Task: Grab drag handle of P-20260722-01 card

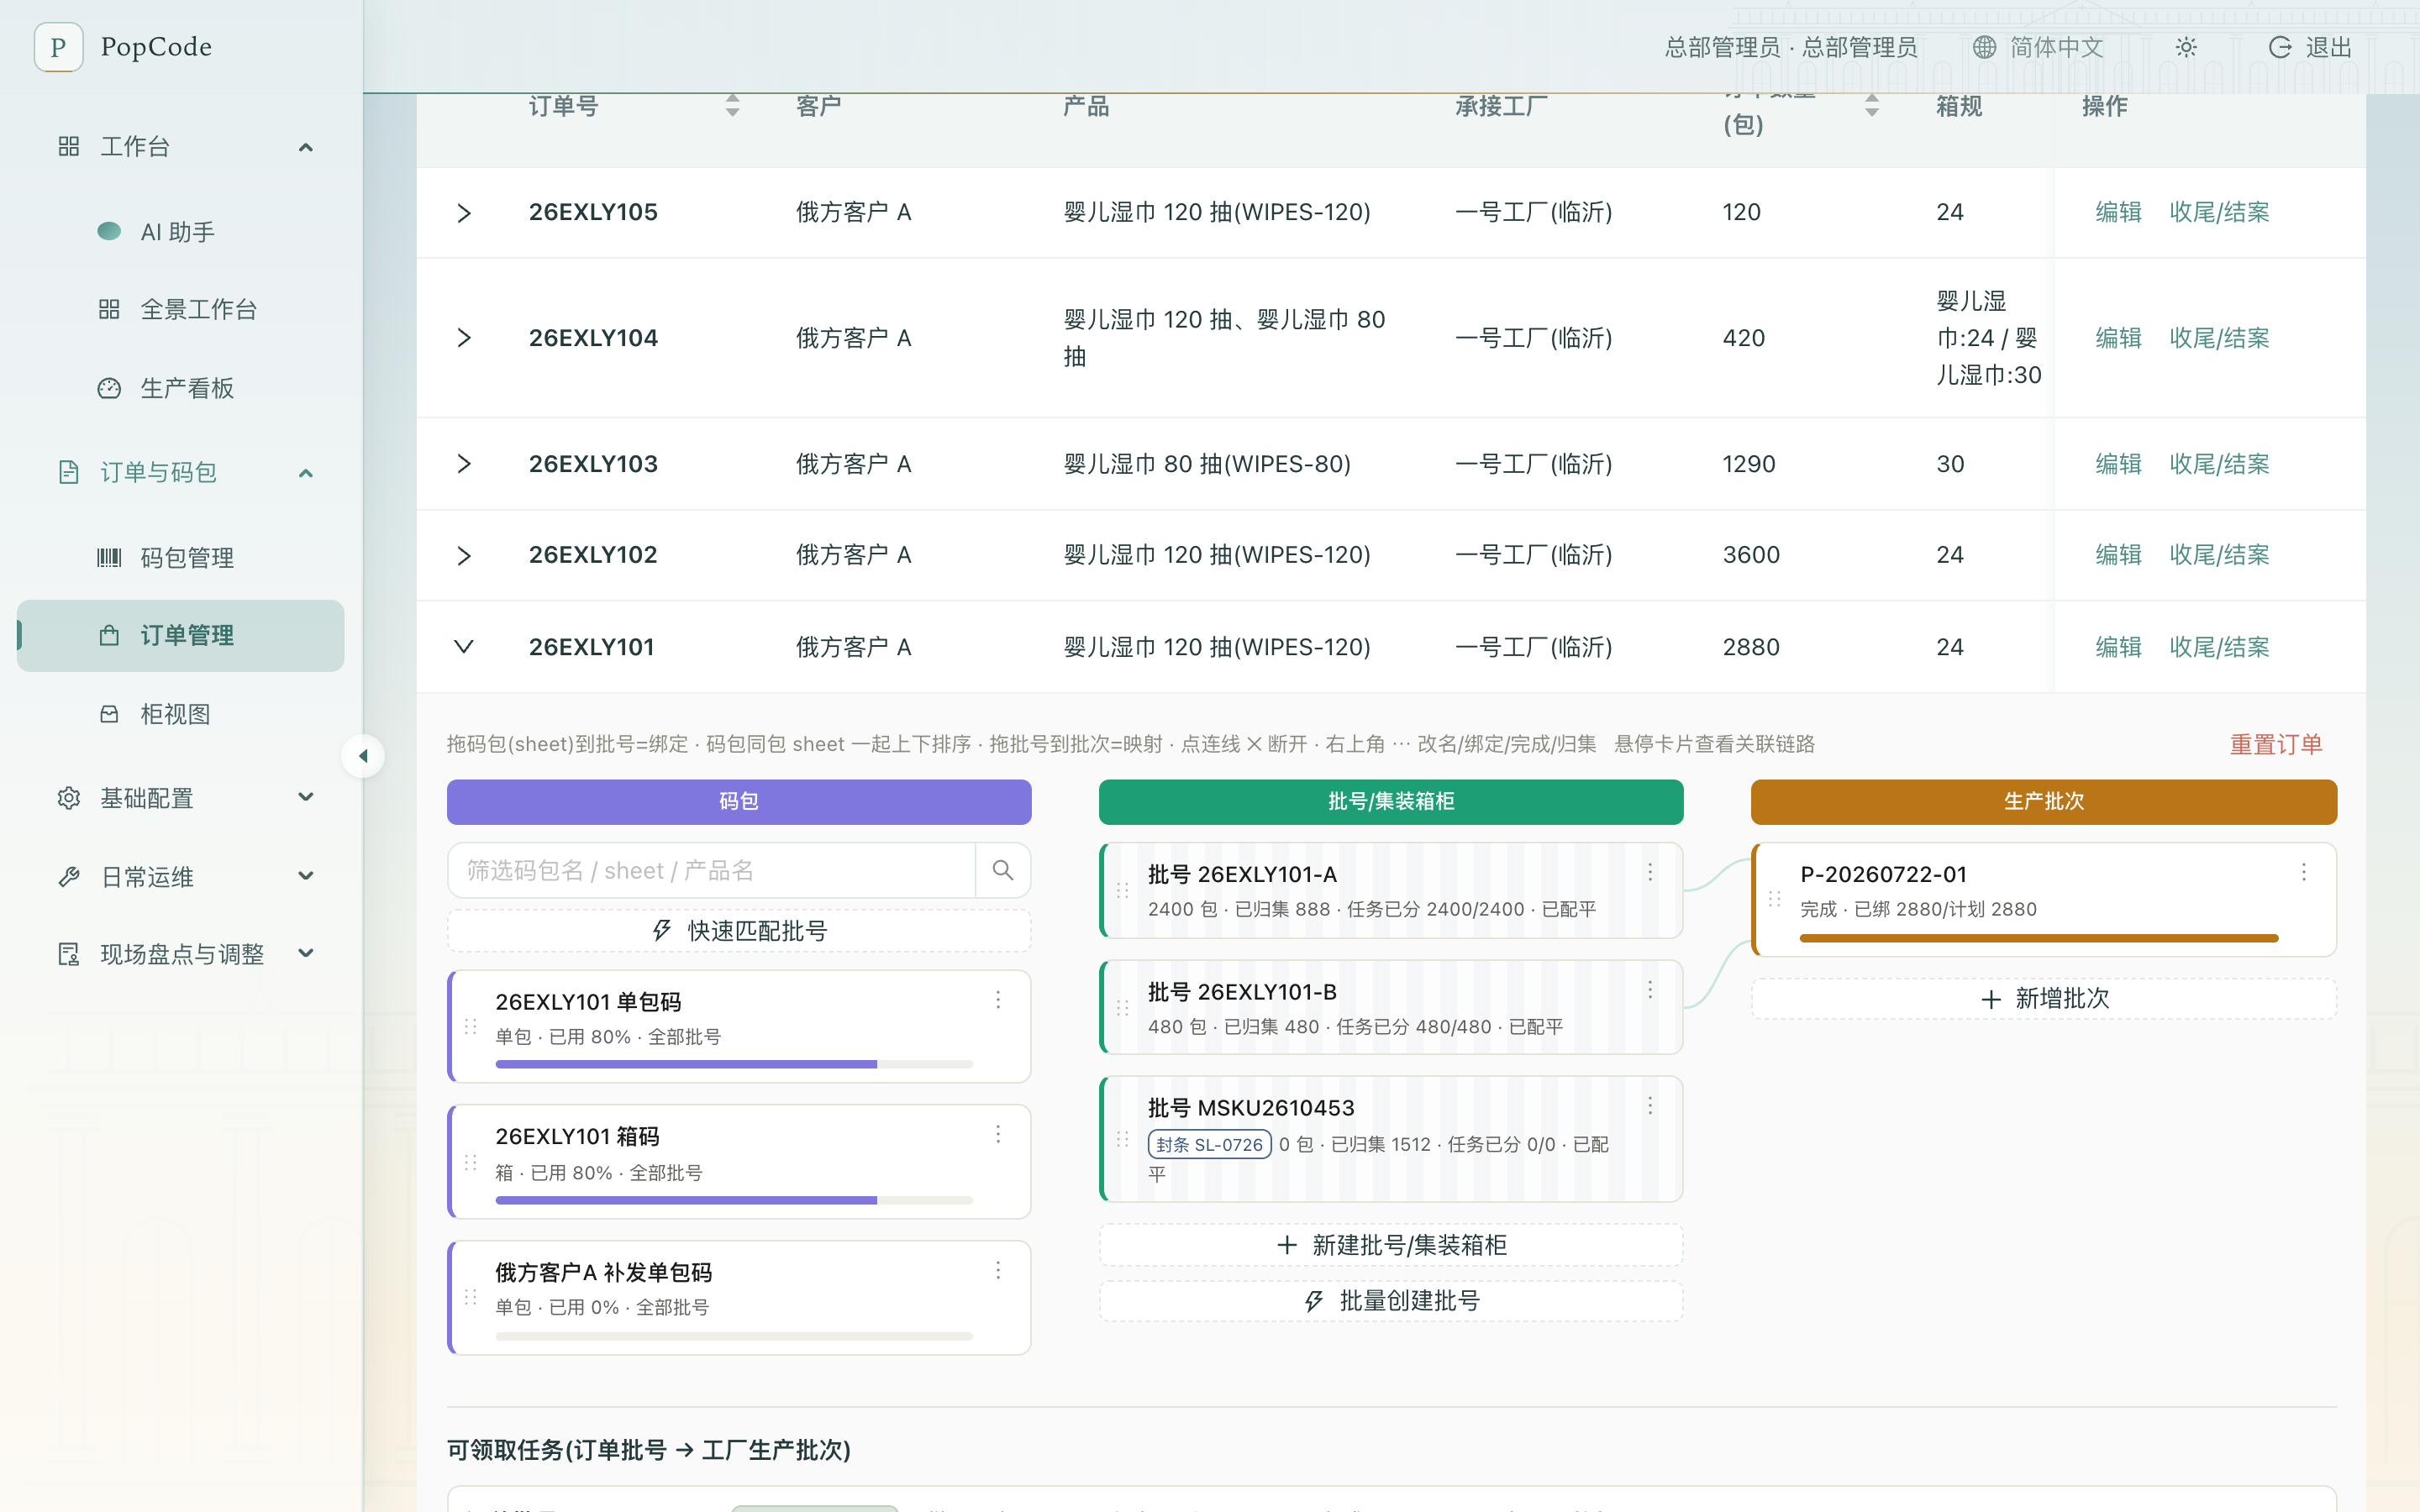Action: pos(1774,899)
